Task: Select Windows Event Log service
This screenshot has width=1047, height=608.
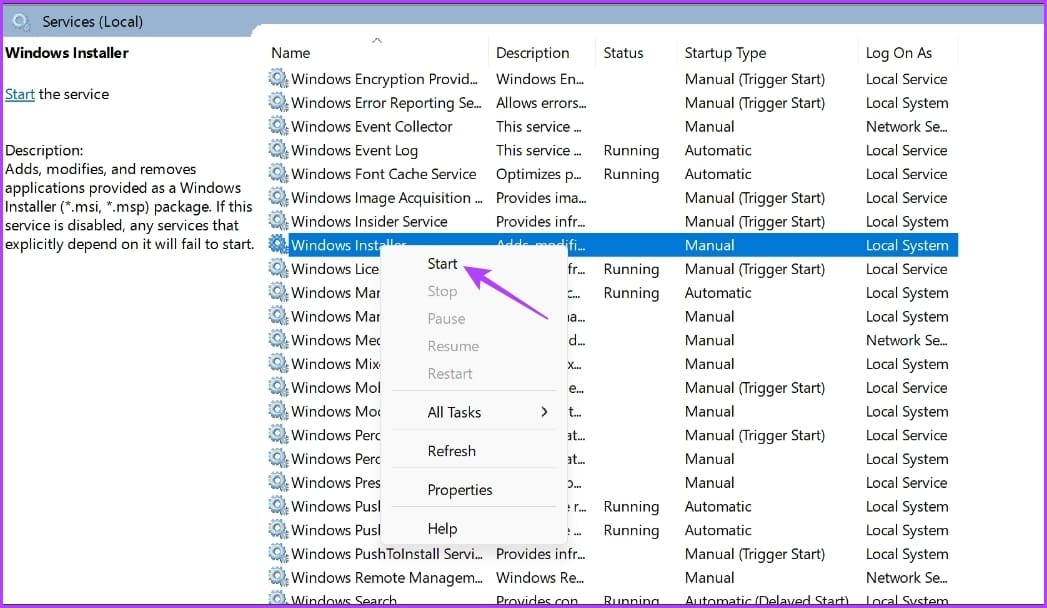Action: tap(612, 150)
